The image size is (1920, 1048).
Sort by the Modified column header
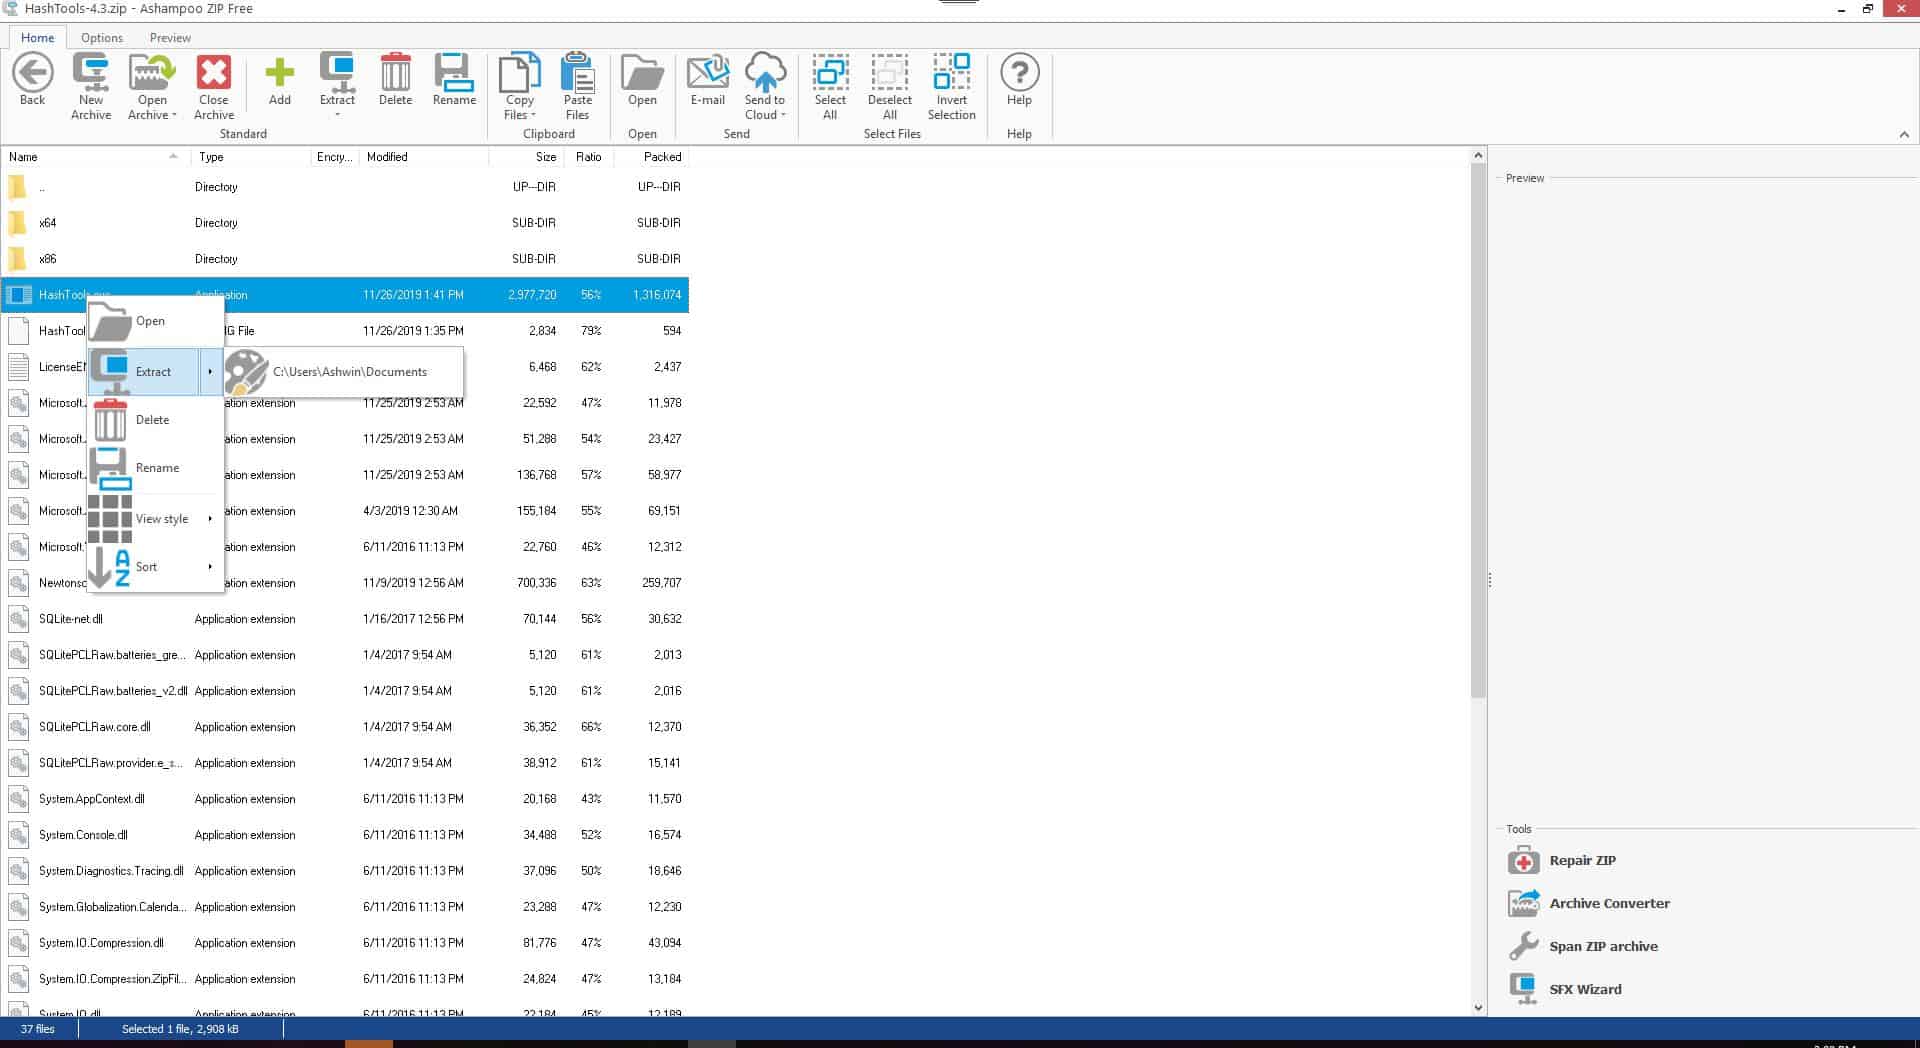coord(424,157)
